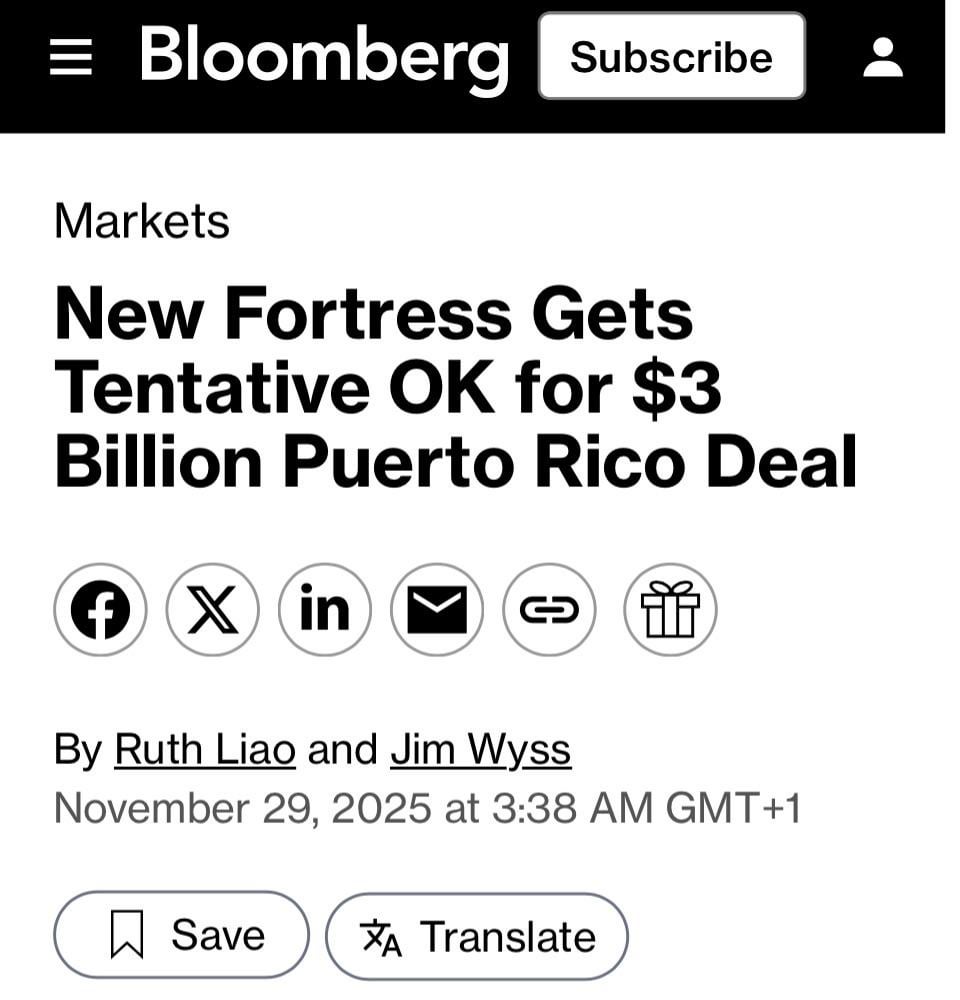Viewport: 960px width, 1000px height.
Task: Gift this article using gift icon
Action: (x=670, y=610)
